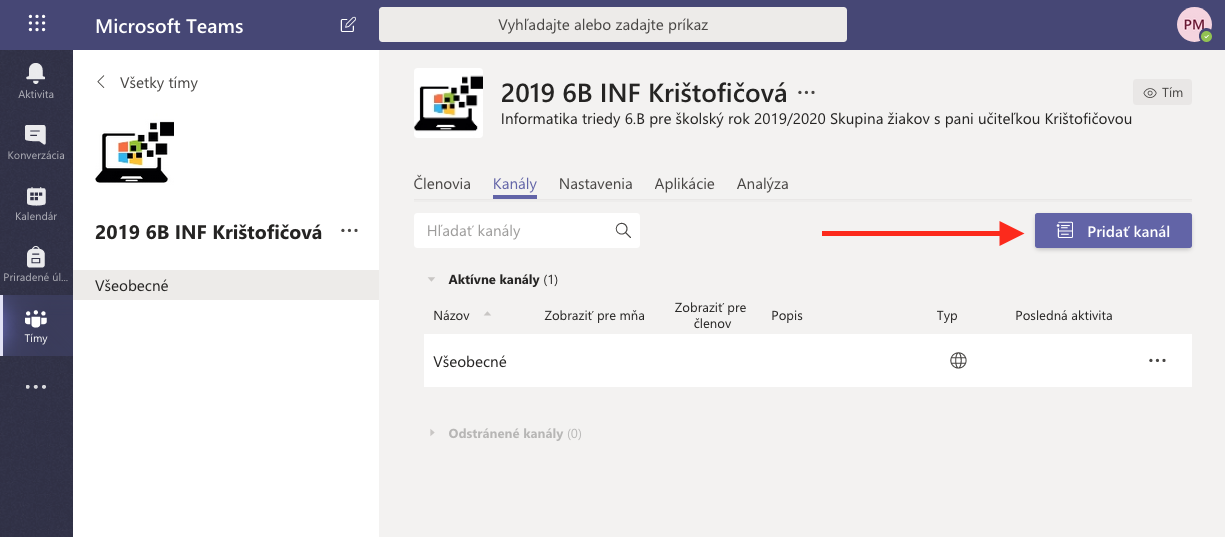The height and width of the screenshot is (537, 1225).
Task: Open the Kalendár view
Action: point(36,203)
